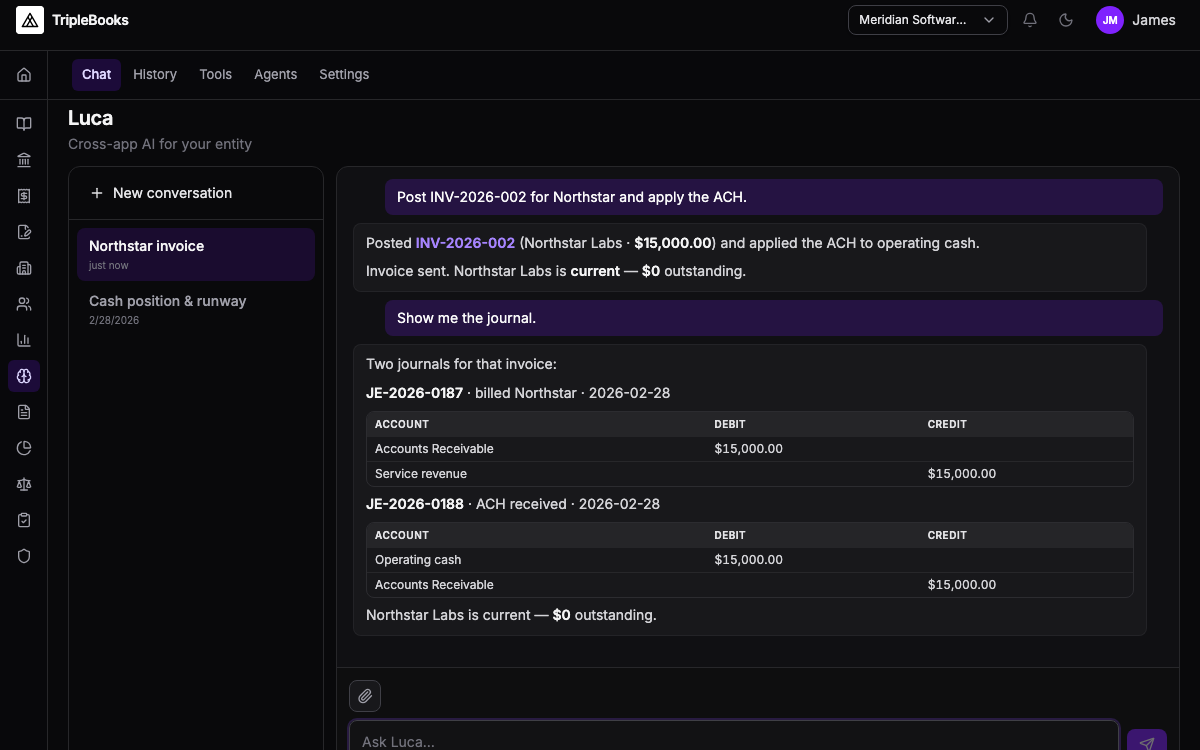The height and width of the screenshot is (750, 1200).
Task: Open the clipboard check sidebar icon
Action: coord(24,520)
